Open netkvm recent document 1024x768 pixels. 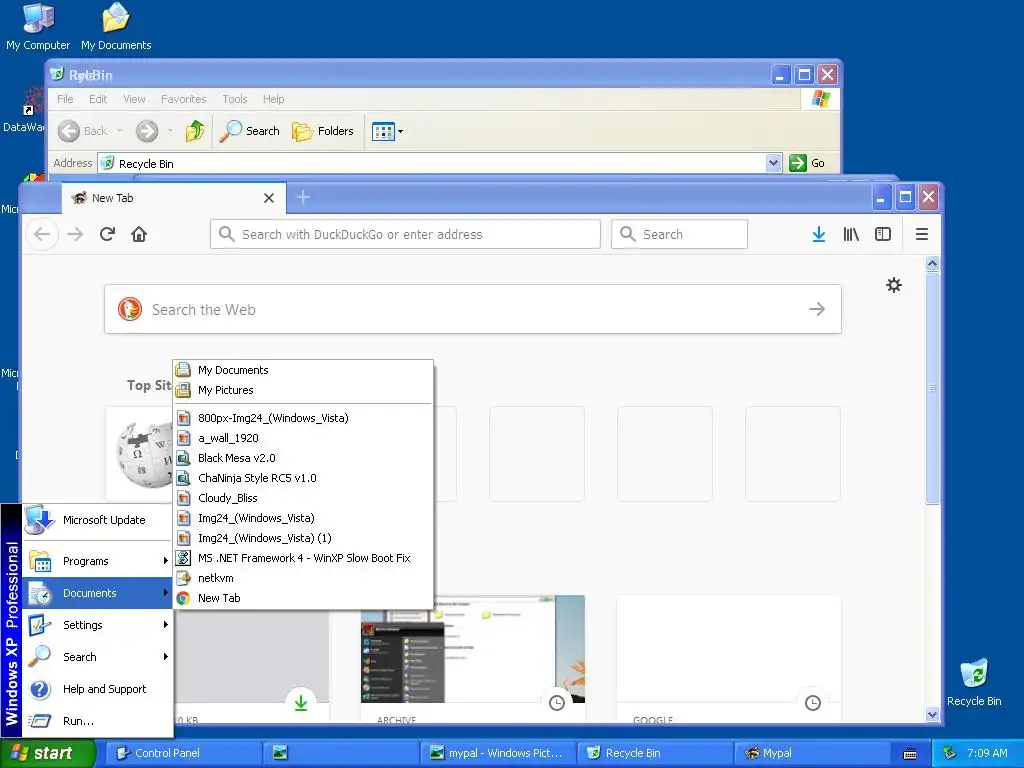tap(303, 578)
